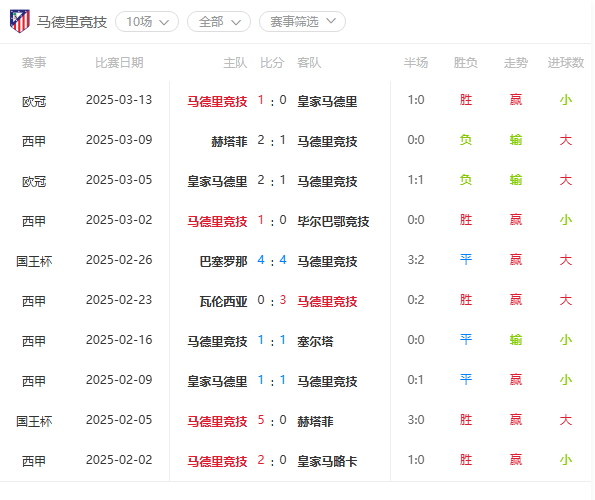The height and width of the screenshot is (500, 595).
Task: Open the 赛事筛选 competition filter dropdown
Action: (x=302, y=22)
